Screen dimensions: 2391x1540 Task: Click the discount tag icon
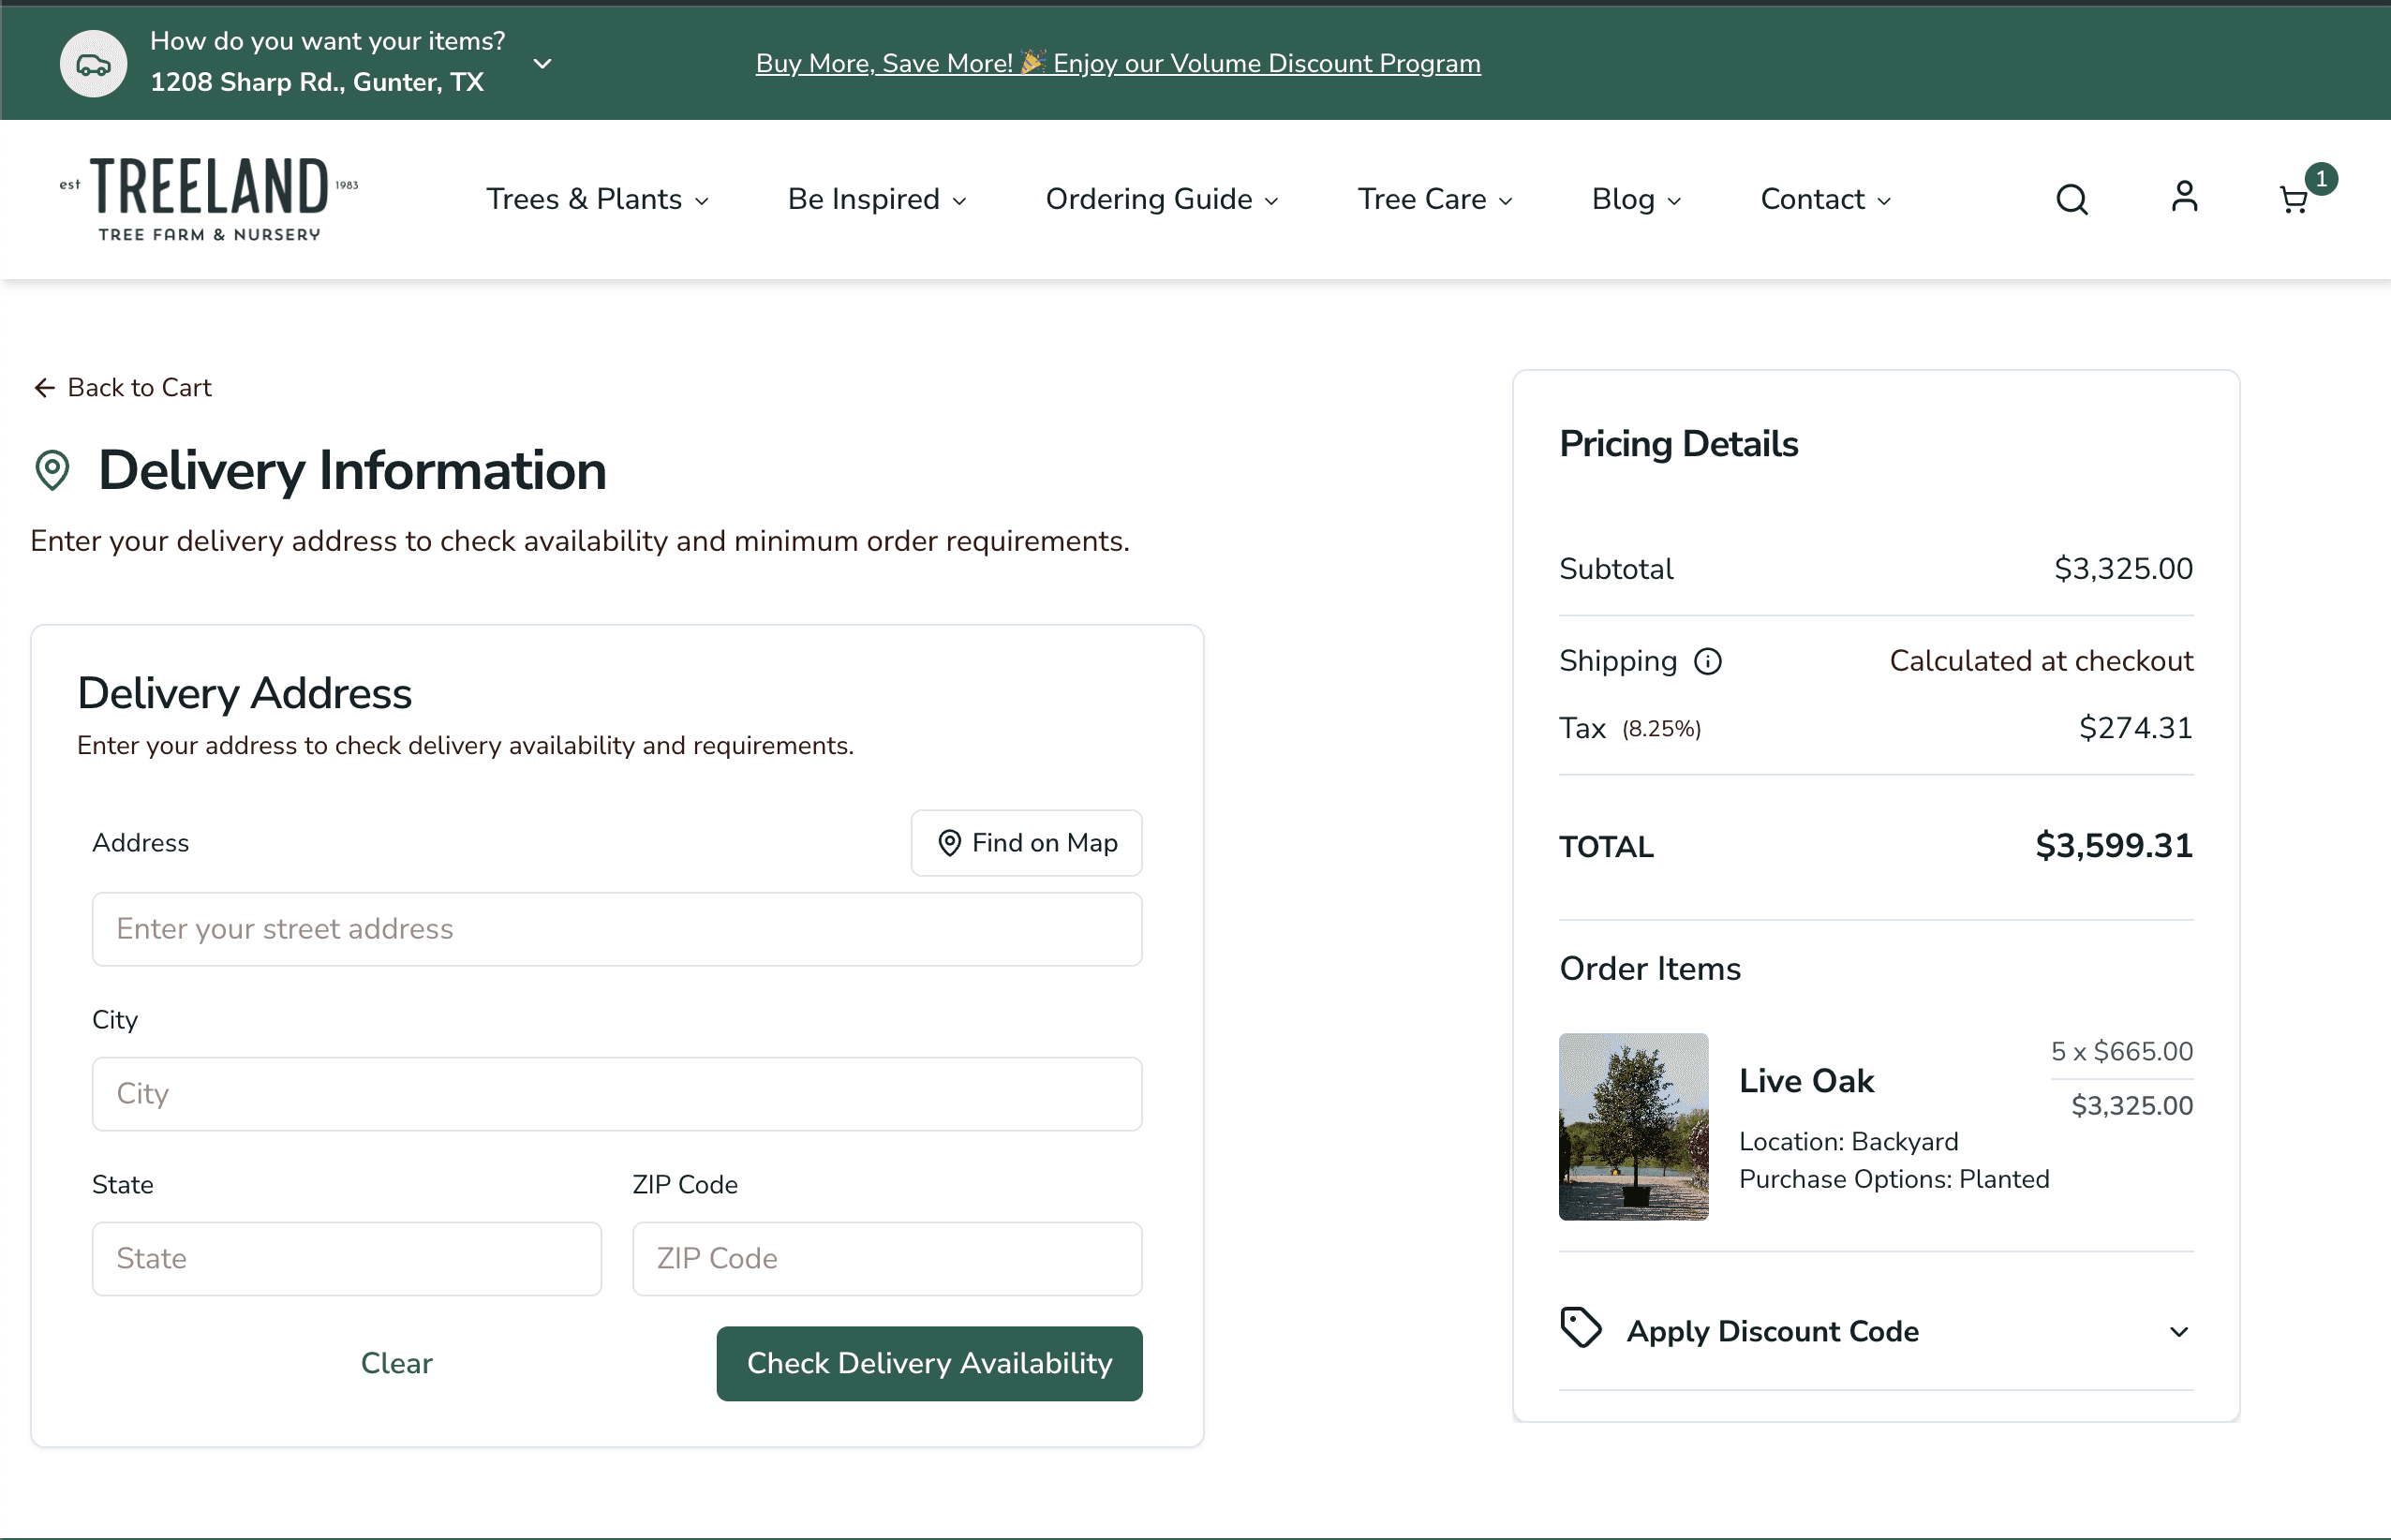tap(1580, 1328)
